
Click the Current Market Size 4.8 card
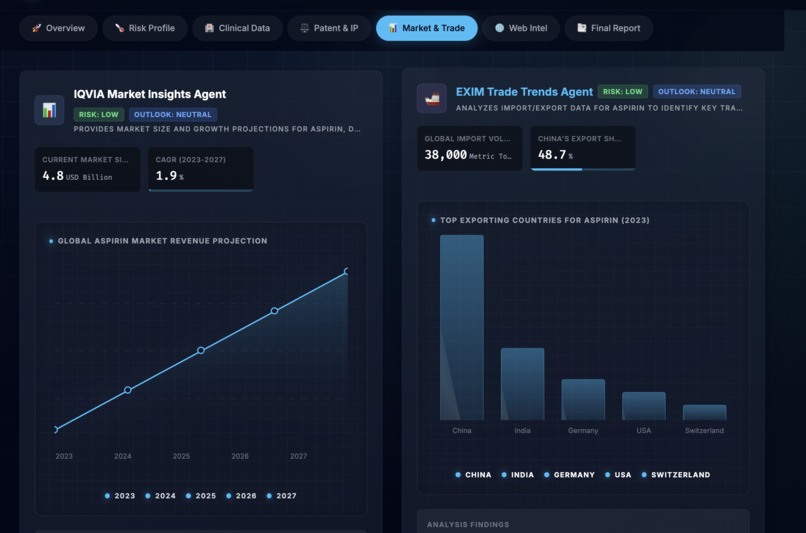tap(87, 169)
